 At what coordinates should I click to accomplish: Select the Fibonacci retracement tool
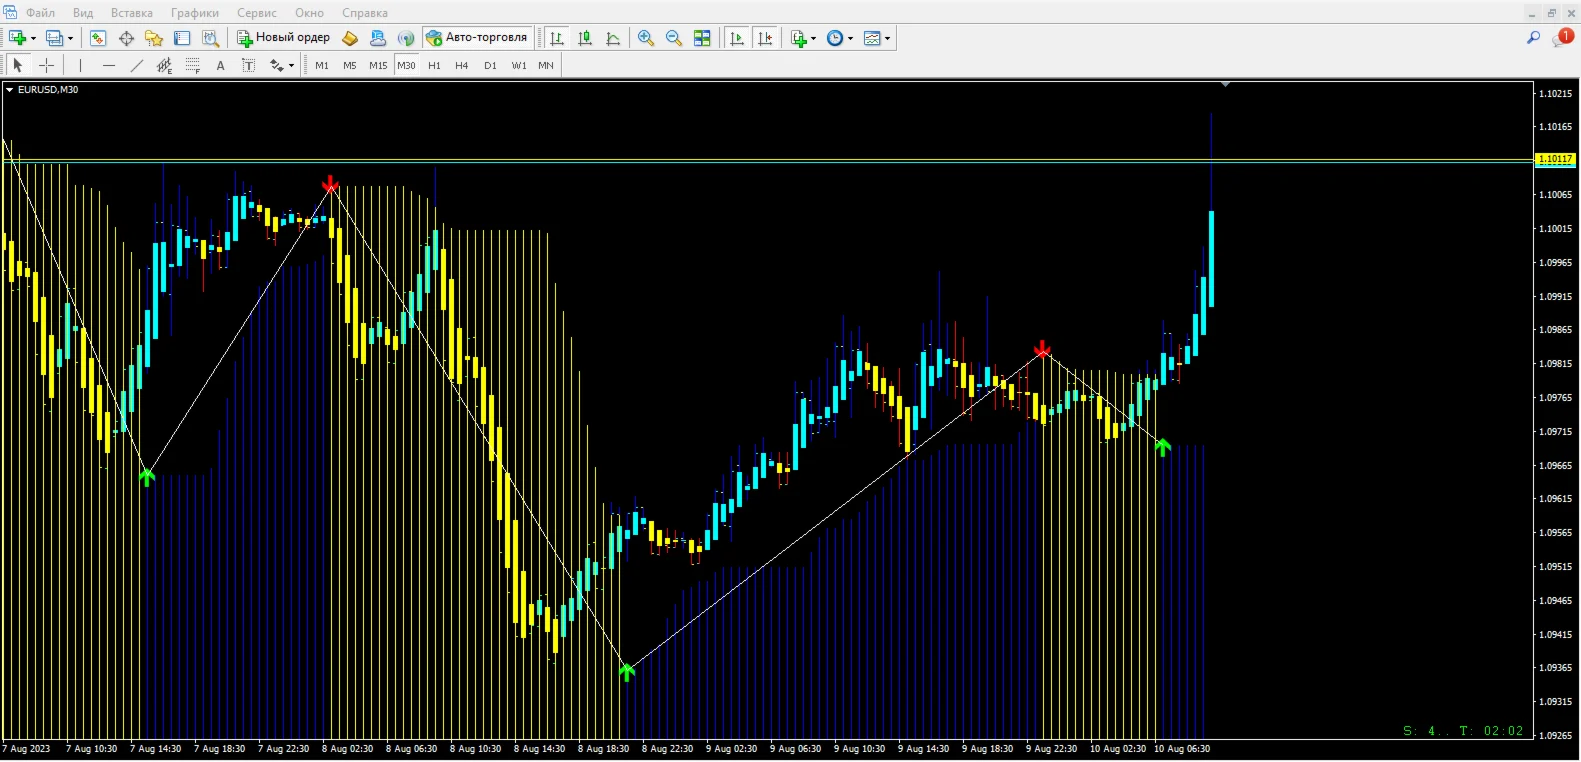click(x=192, y=65)
